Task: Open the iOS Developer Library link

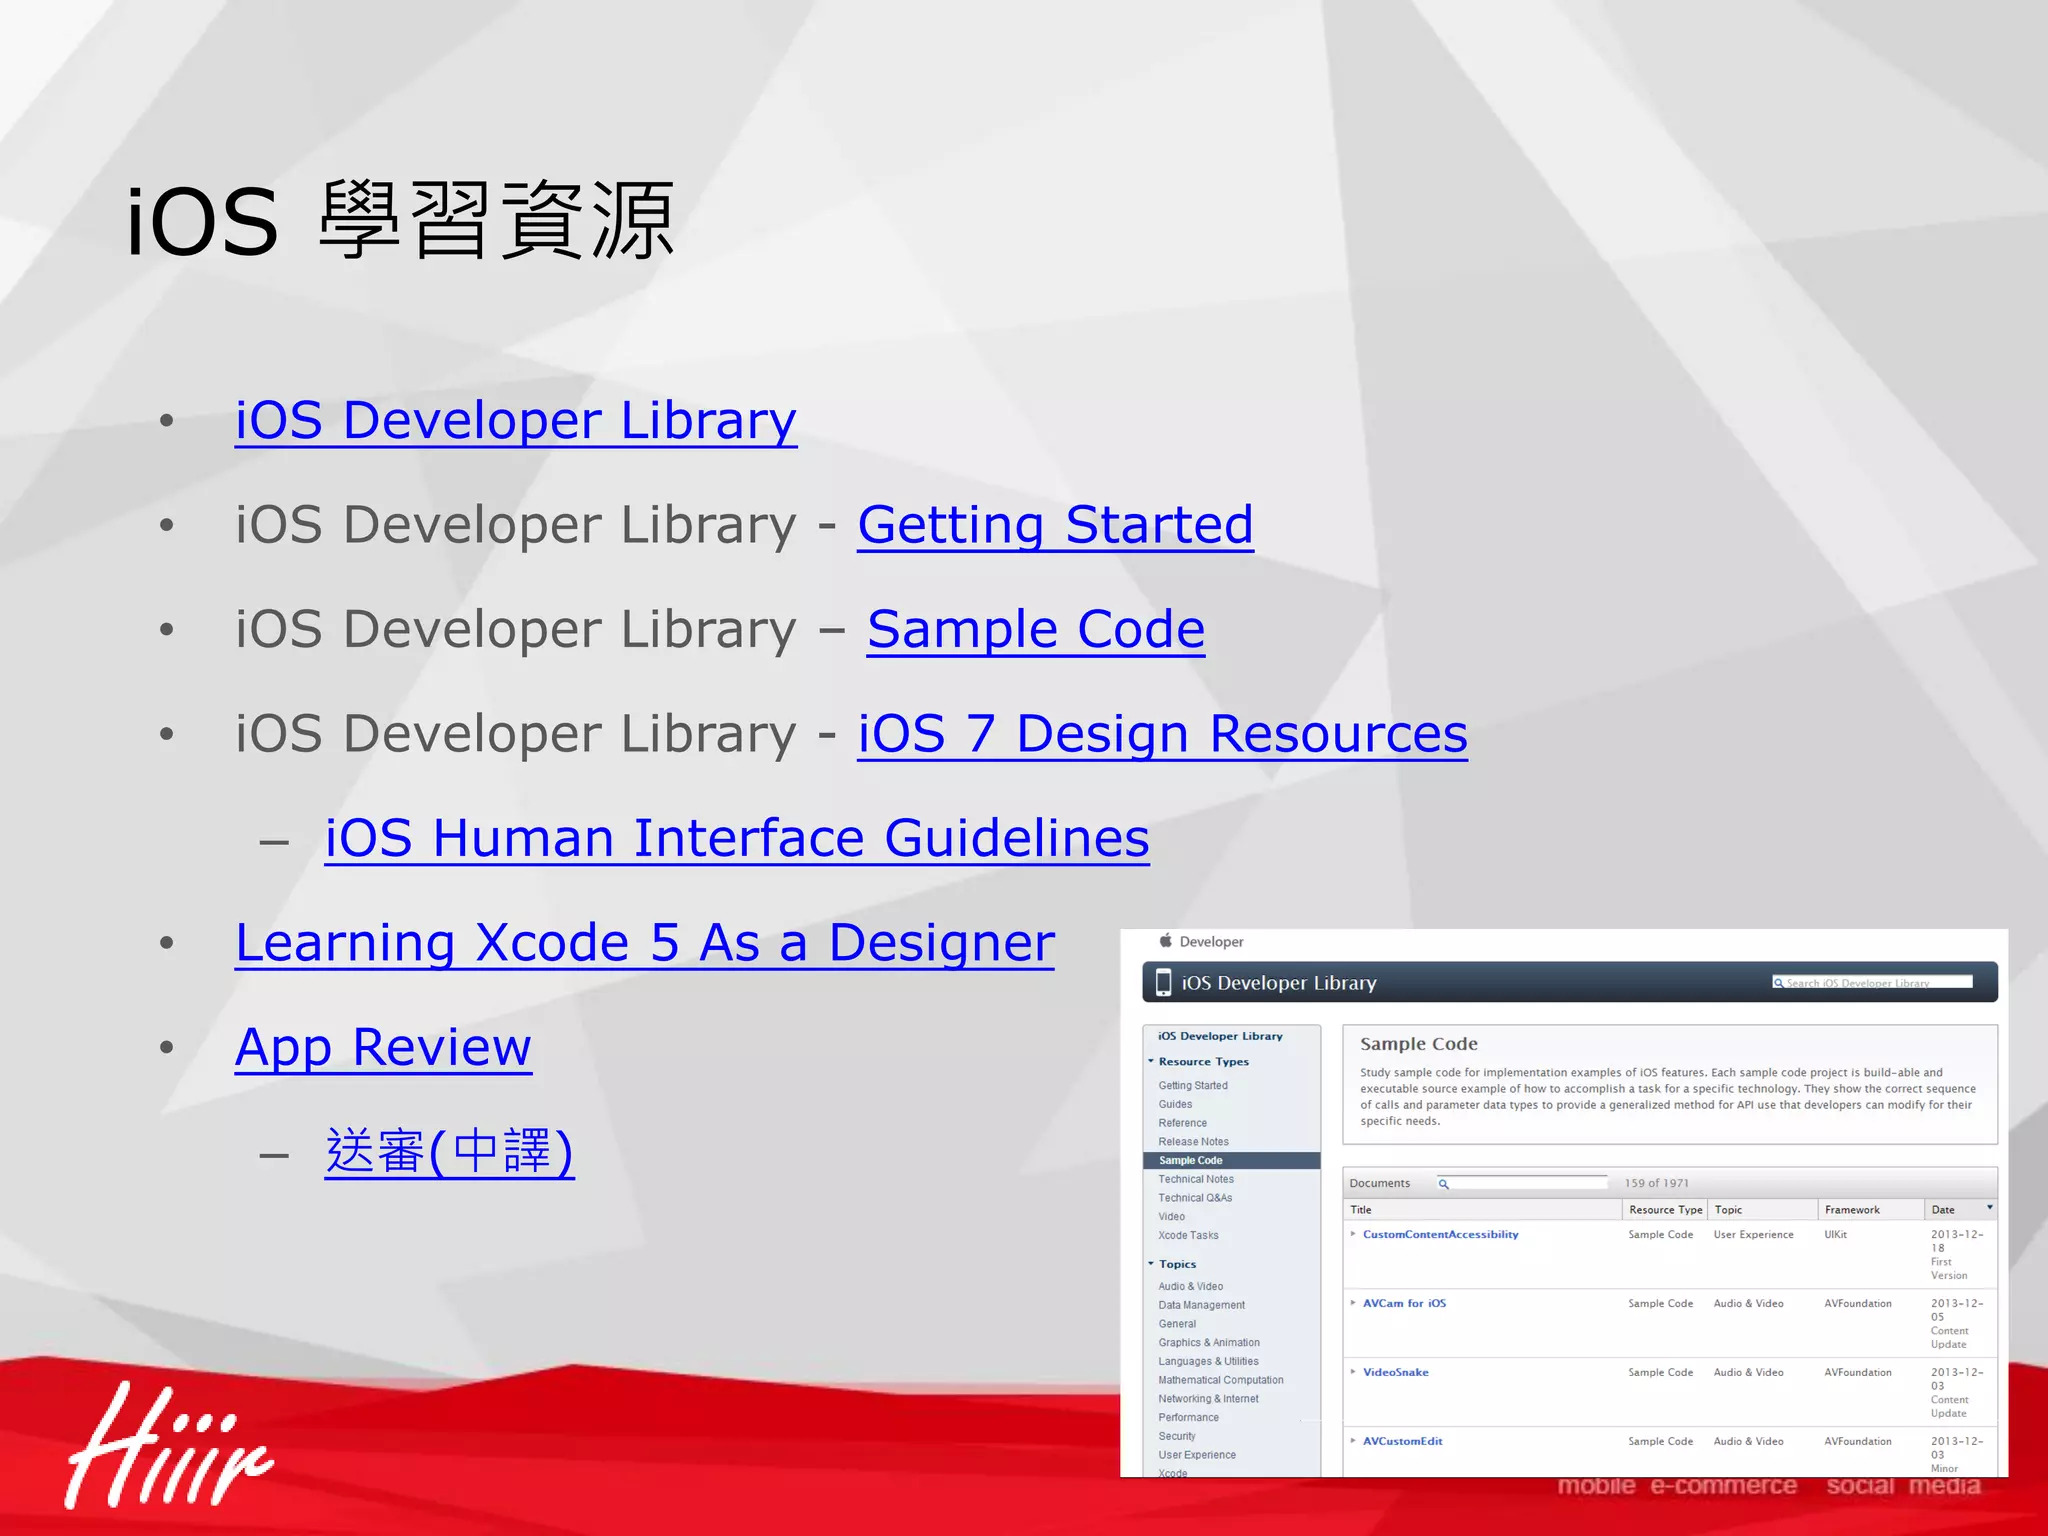Action: (x=516, y=420)
